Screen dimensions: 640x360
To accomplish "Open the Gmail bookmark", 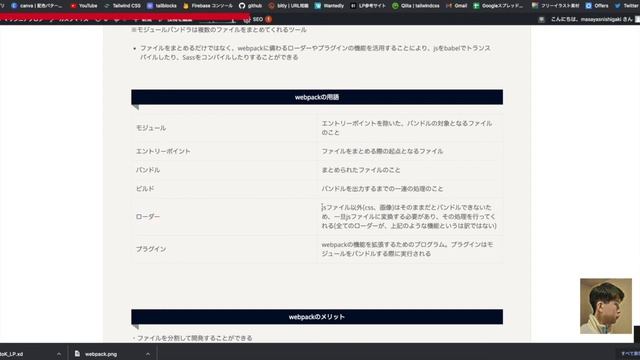I will [456, 6].
